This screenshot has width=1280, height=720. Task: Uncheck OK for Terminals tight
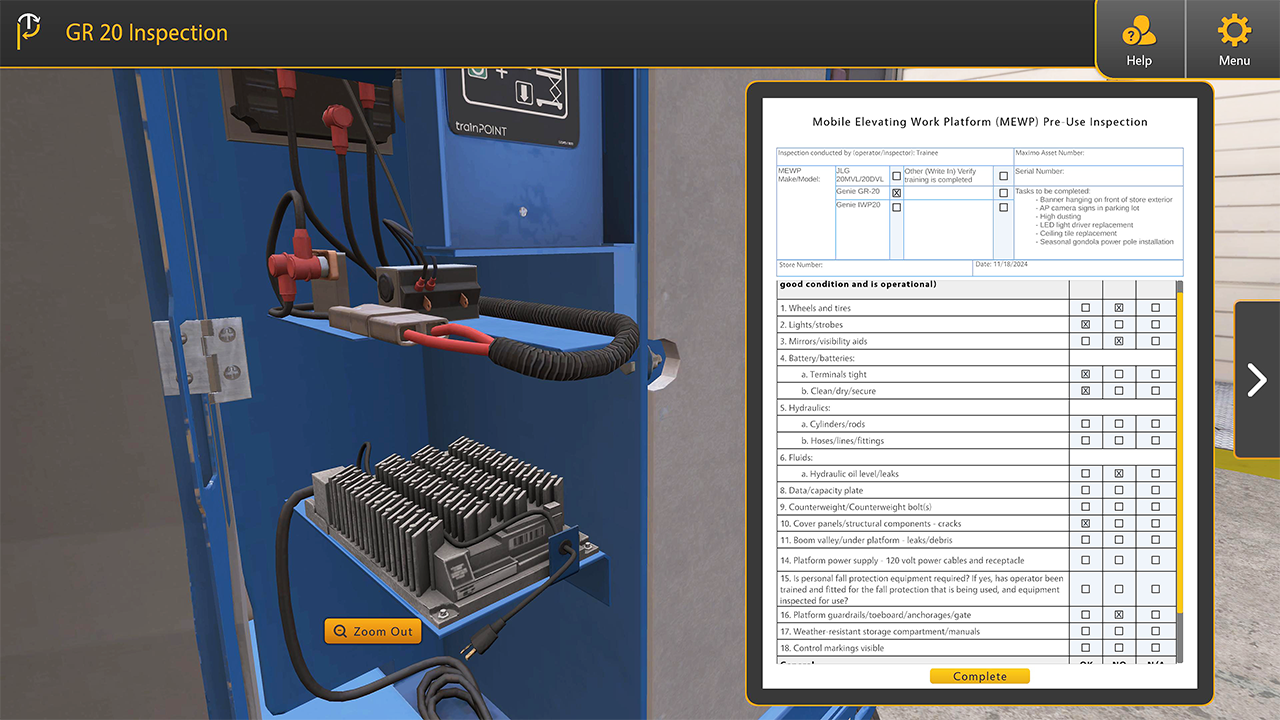[x=1086, y=374]
